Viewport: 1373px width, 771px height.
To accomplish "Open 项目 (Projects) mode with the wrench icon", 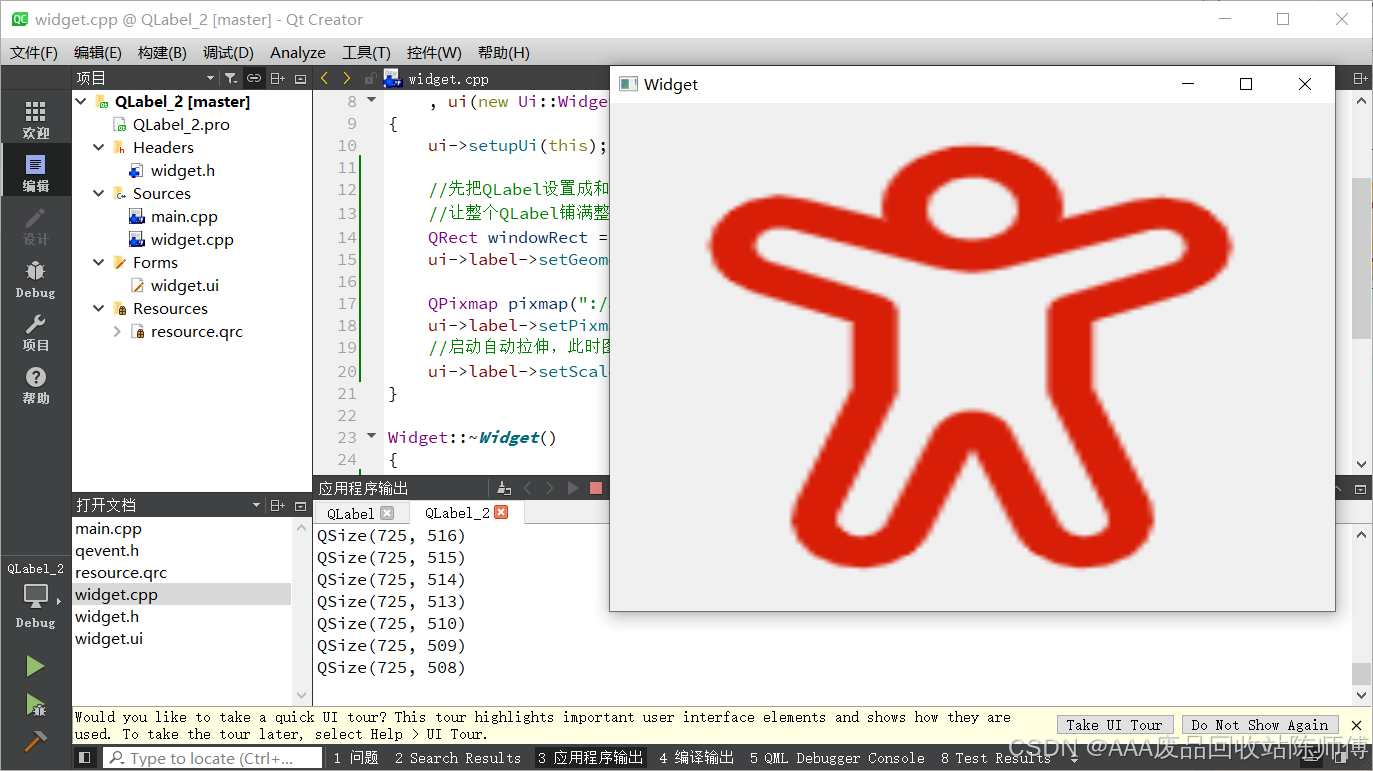I will pos(35,332).
